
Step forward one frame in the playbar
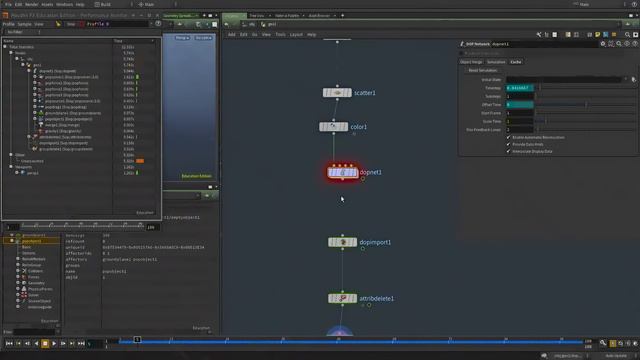click(x=63, y=344)
